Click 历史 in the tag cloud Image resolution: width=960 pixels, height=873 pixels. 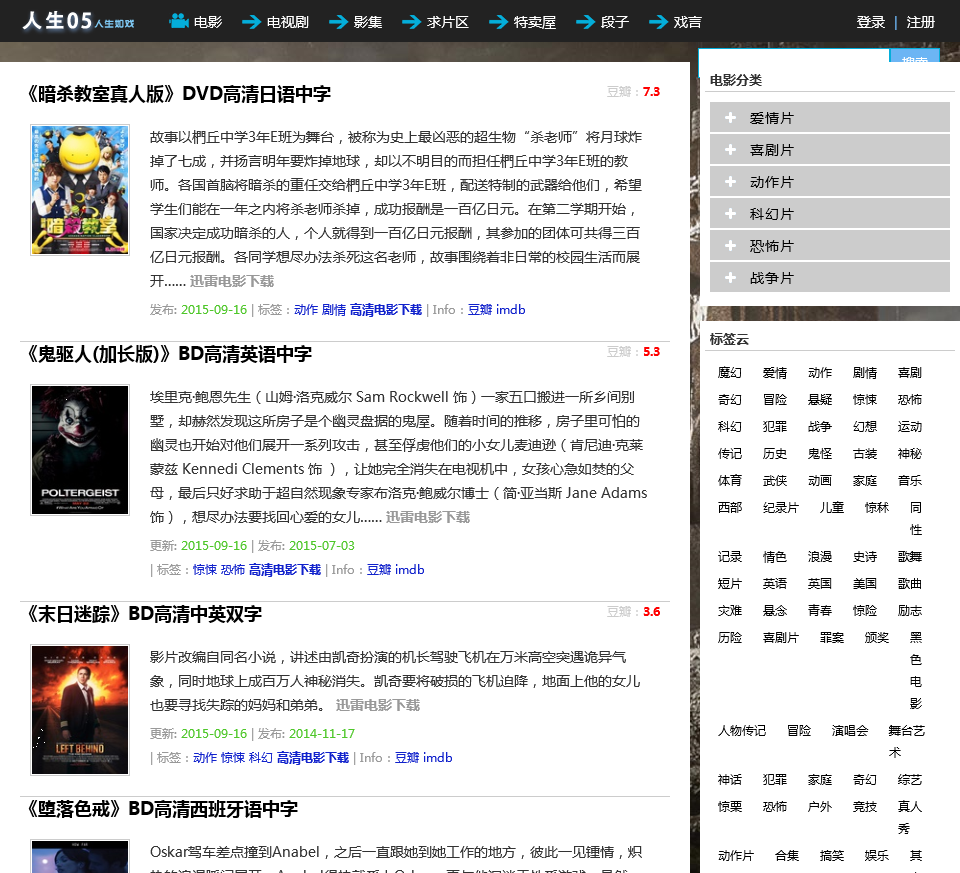click(x=774, y=454)
